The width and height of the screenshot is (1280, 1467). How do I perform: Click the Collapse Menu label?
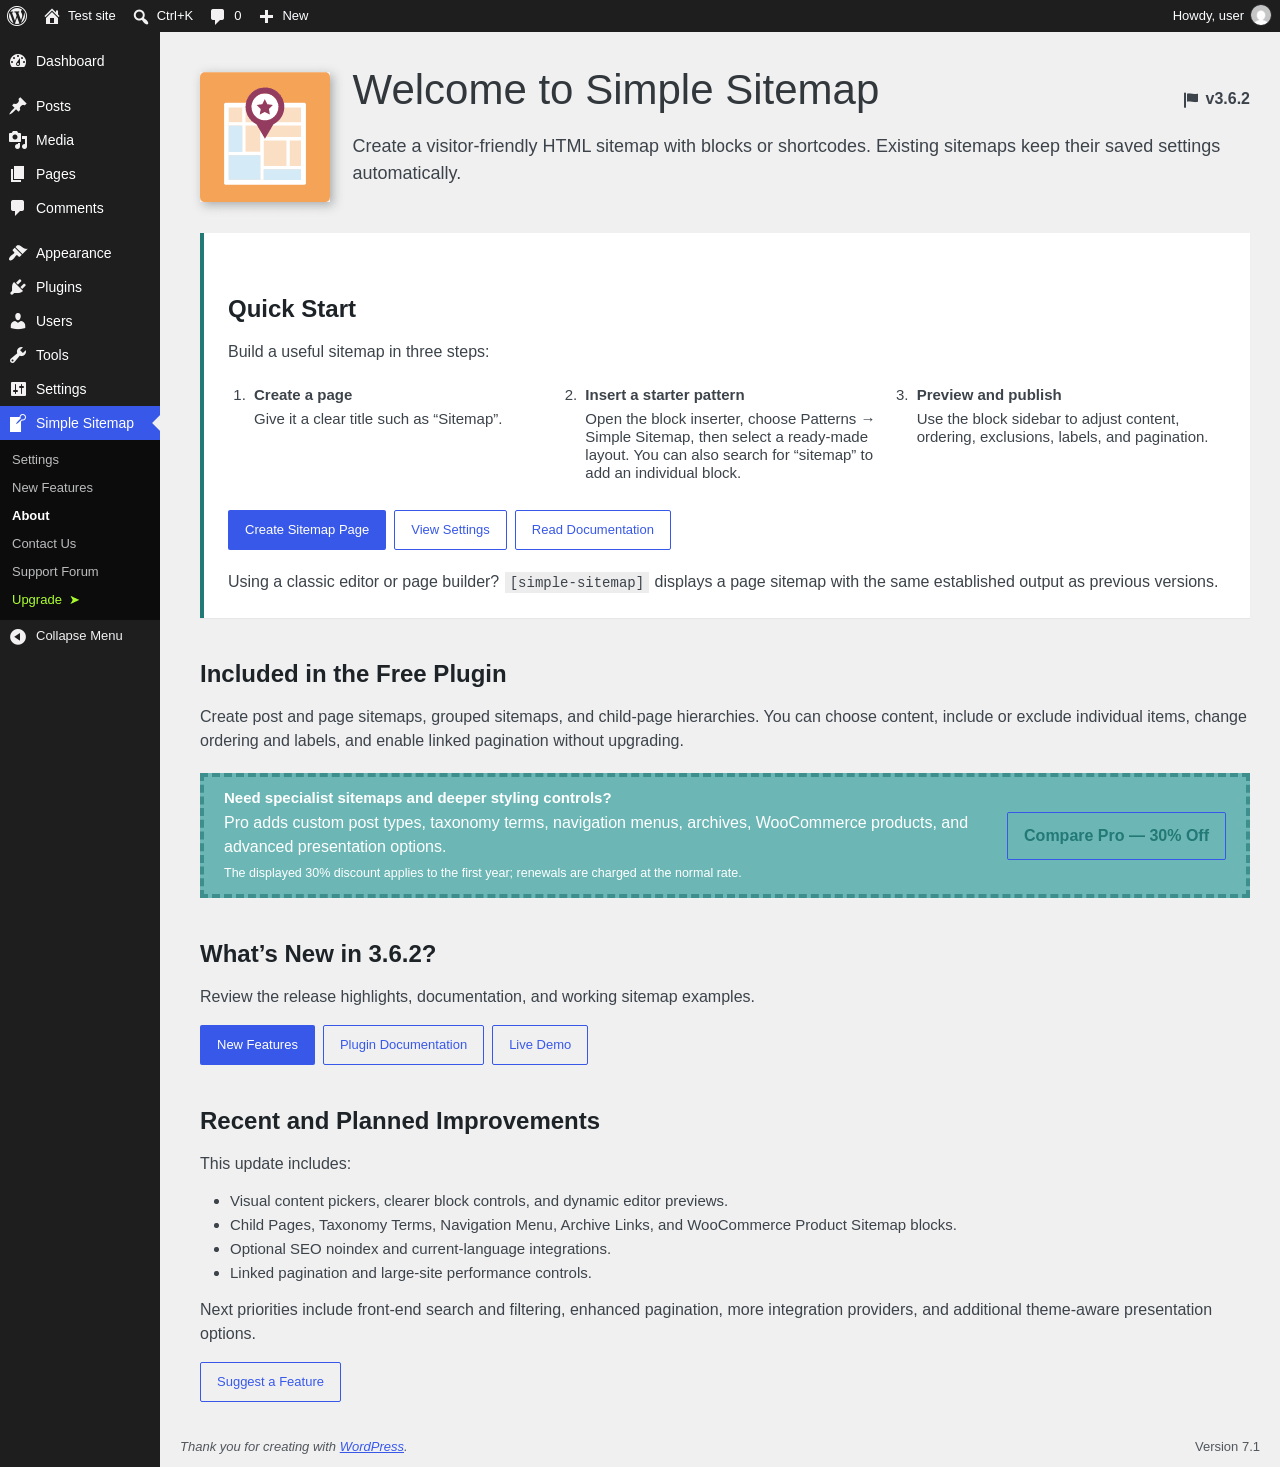click(79, 636)
